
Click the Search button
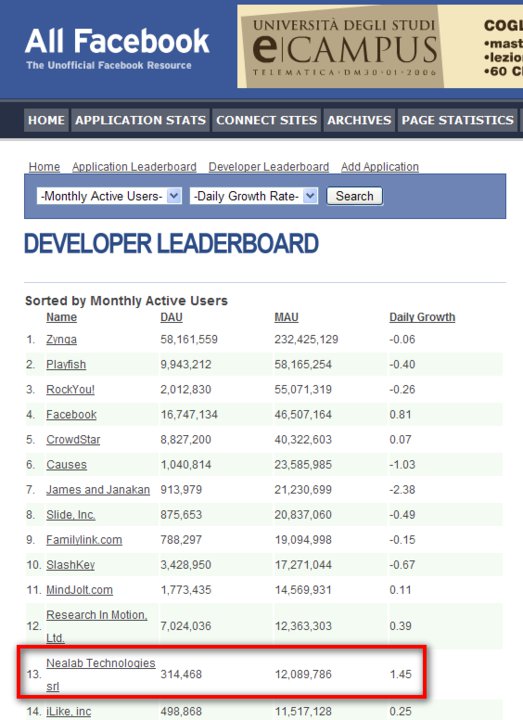(x=354, y=196)
